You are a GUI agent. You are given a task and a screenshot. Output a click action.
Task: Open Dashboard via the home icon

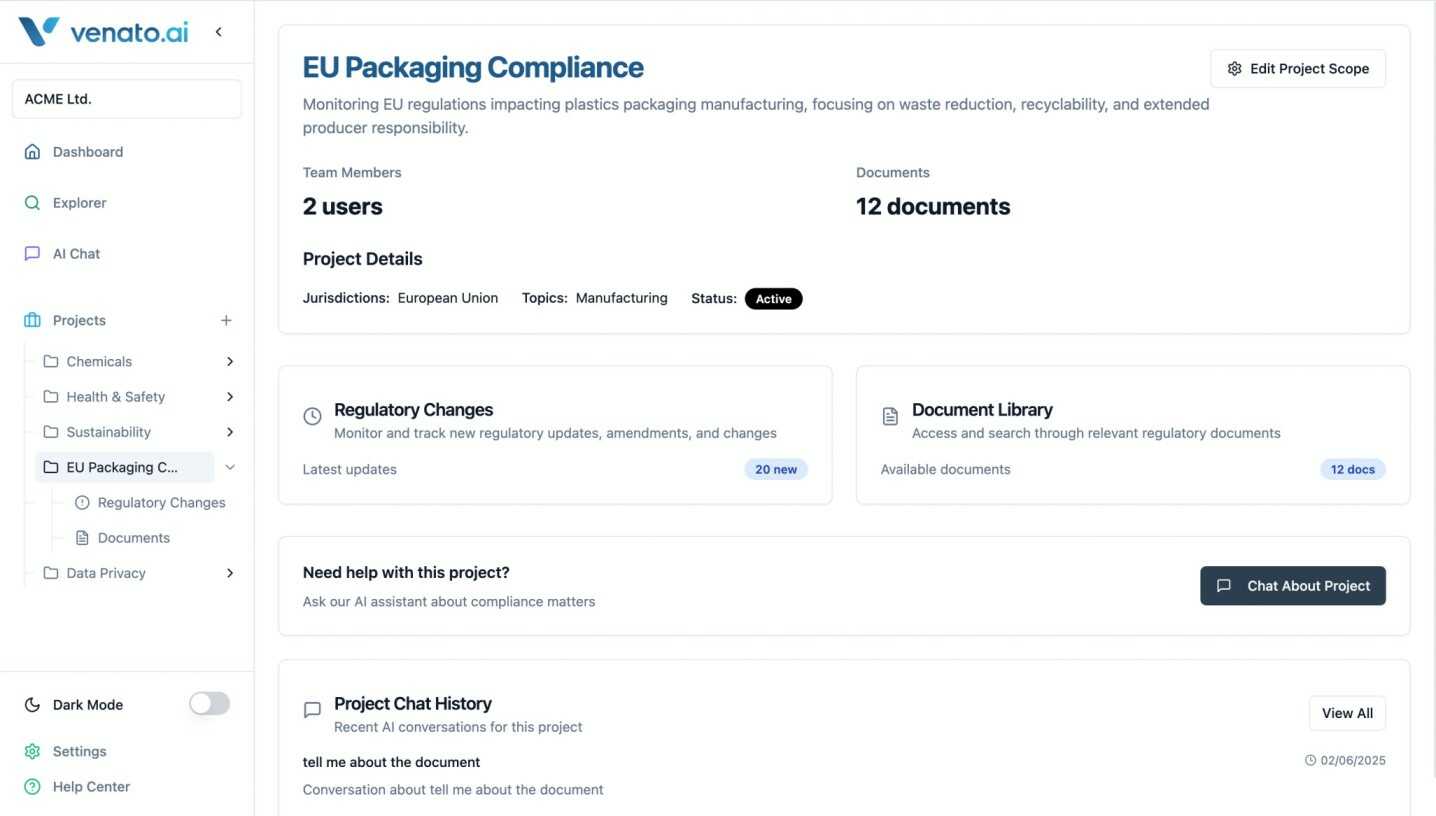32,152
